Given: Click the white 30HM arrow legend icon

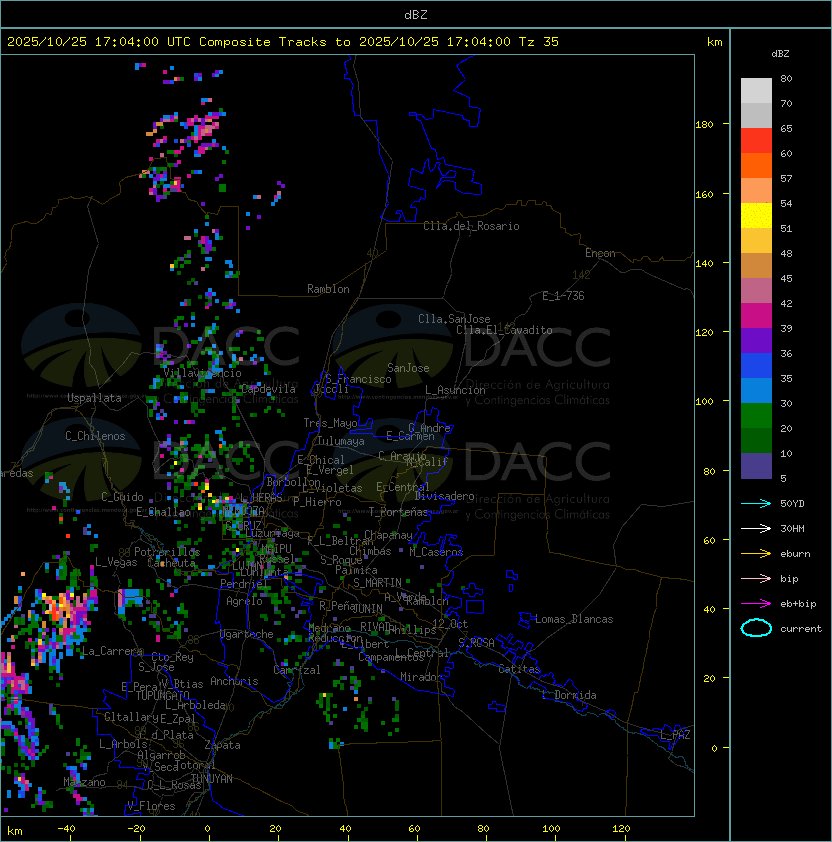Looking at the screenshot, I should pos(756,528).
